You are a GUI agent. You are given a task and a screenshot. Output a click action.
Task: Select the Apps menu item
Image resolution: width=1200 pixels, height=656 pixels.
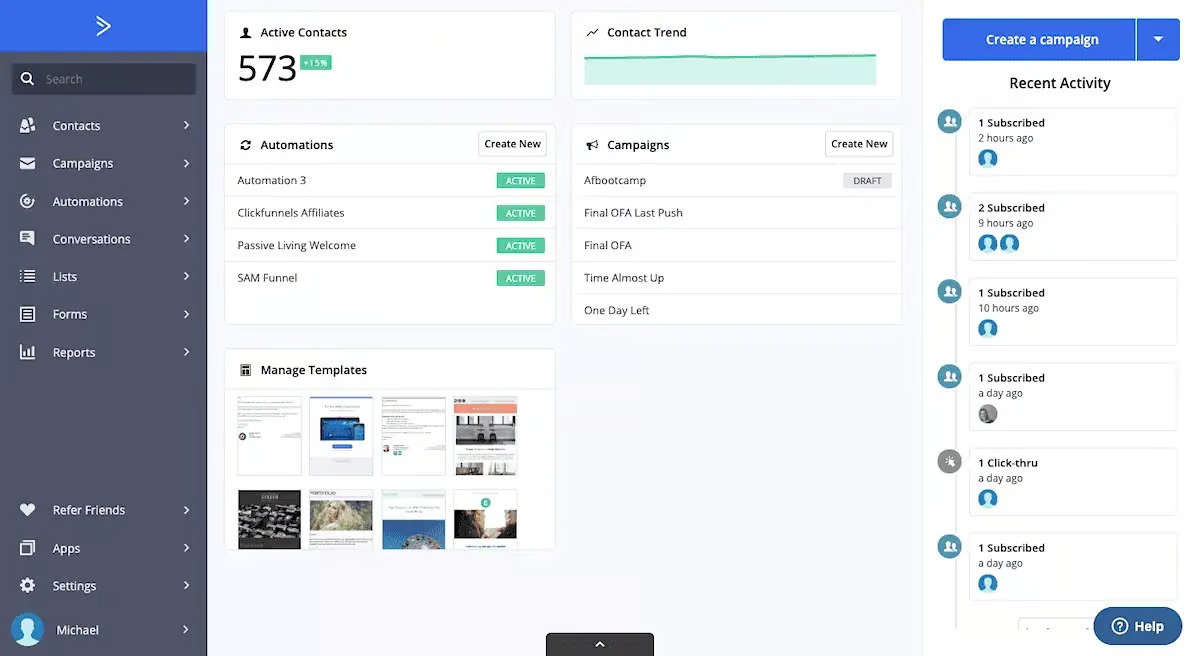65,547
